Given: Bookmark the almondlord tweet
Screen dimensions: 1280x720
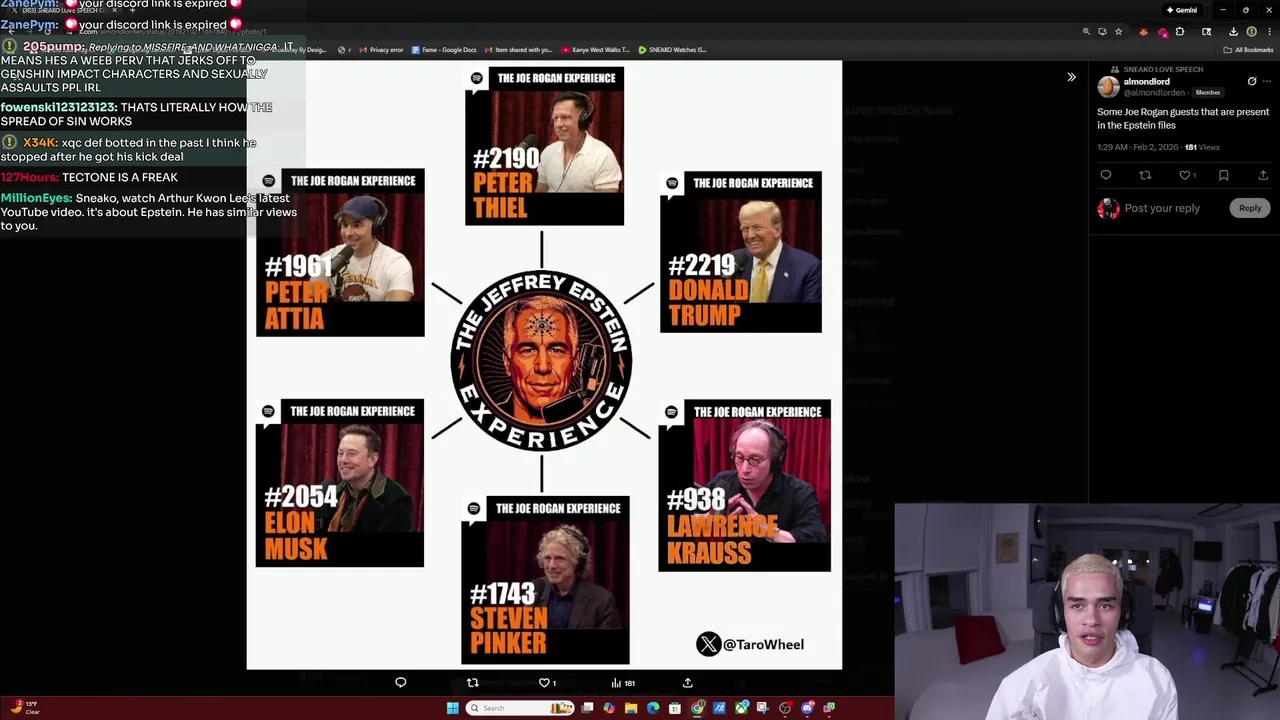Looking at the screenshot, I should point(1223,175).
